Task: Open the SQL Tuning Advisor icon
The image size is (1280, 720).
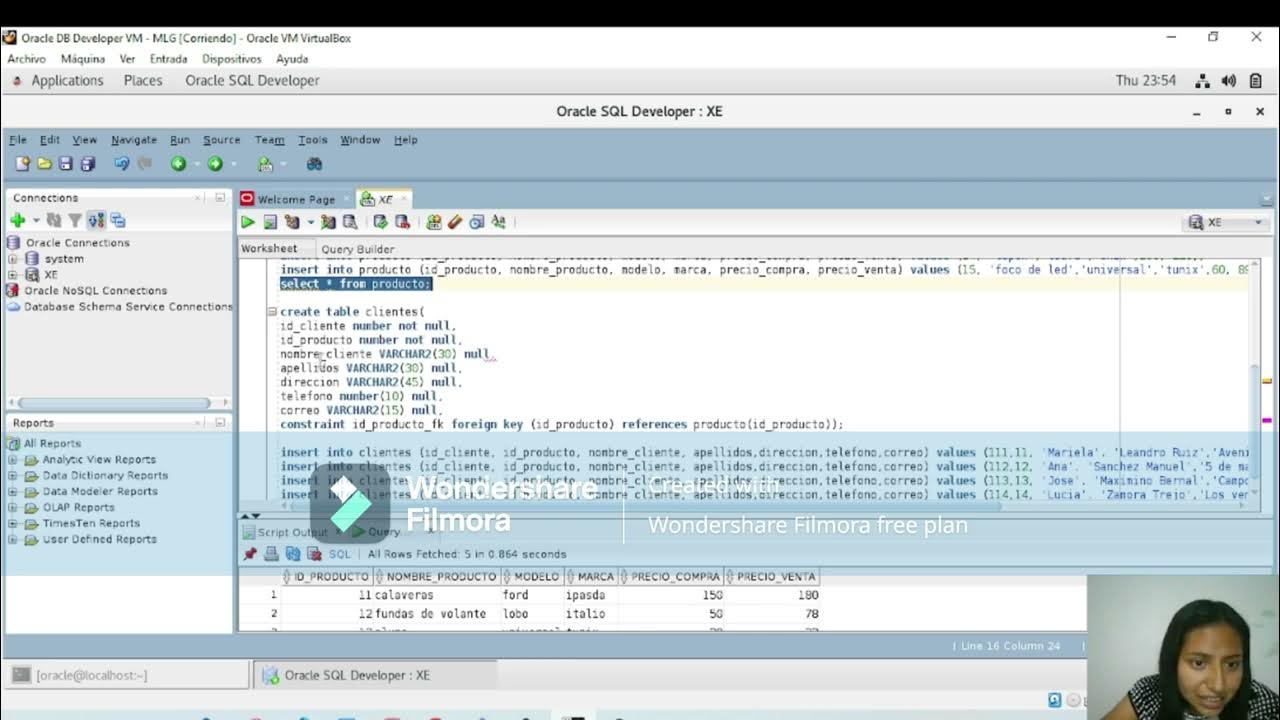Action: [x=350, y=222]
